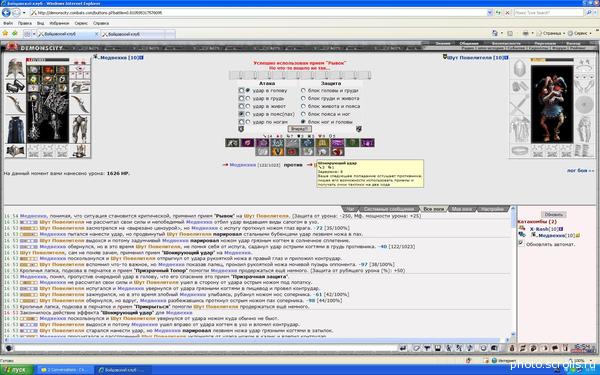Click the blue cloak armor slot in left inventory

[x=15, y=129]
